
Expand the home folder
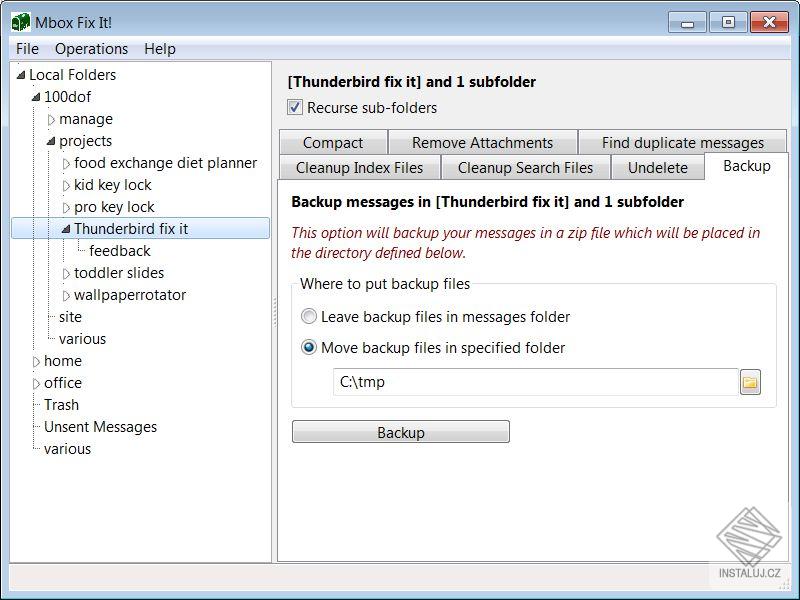(37, 361)
